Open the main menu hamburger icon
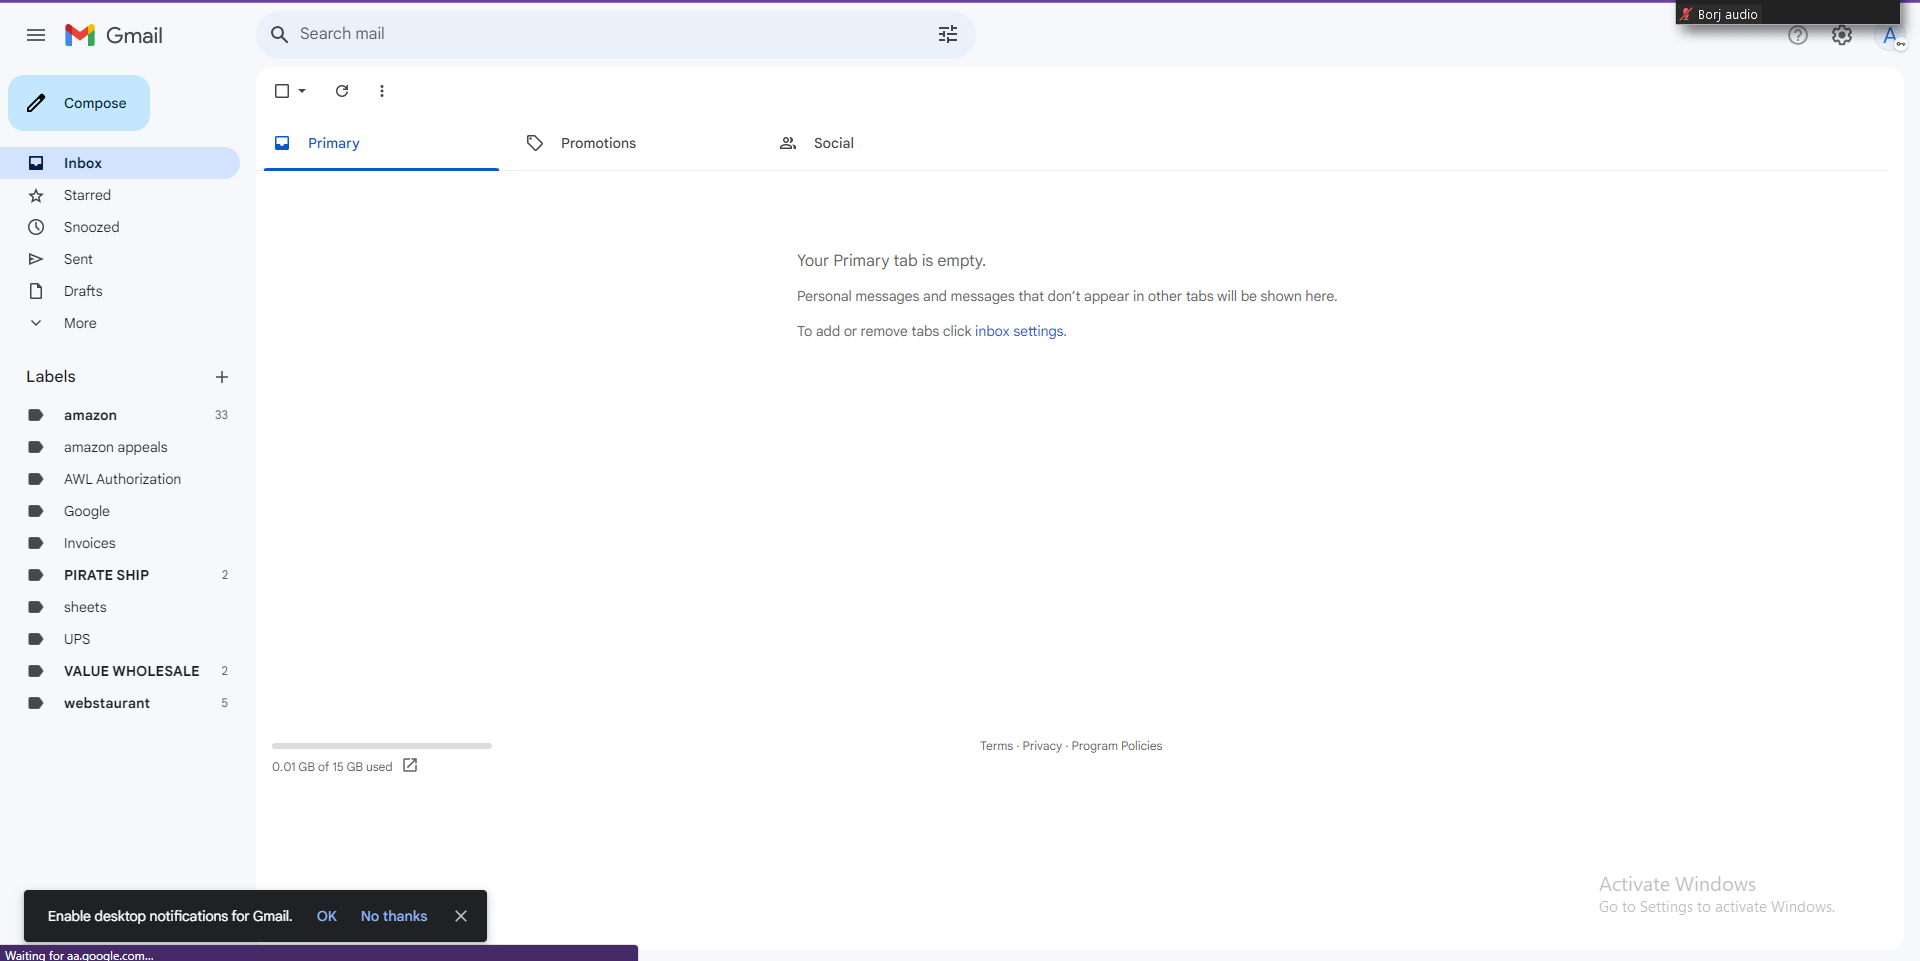 coord(36,35)
